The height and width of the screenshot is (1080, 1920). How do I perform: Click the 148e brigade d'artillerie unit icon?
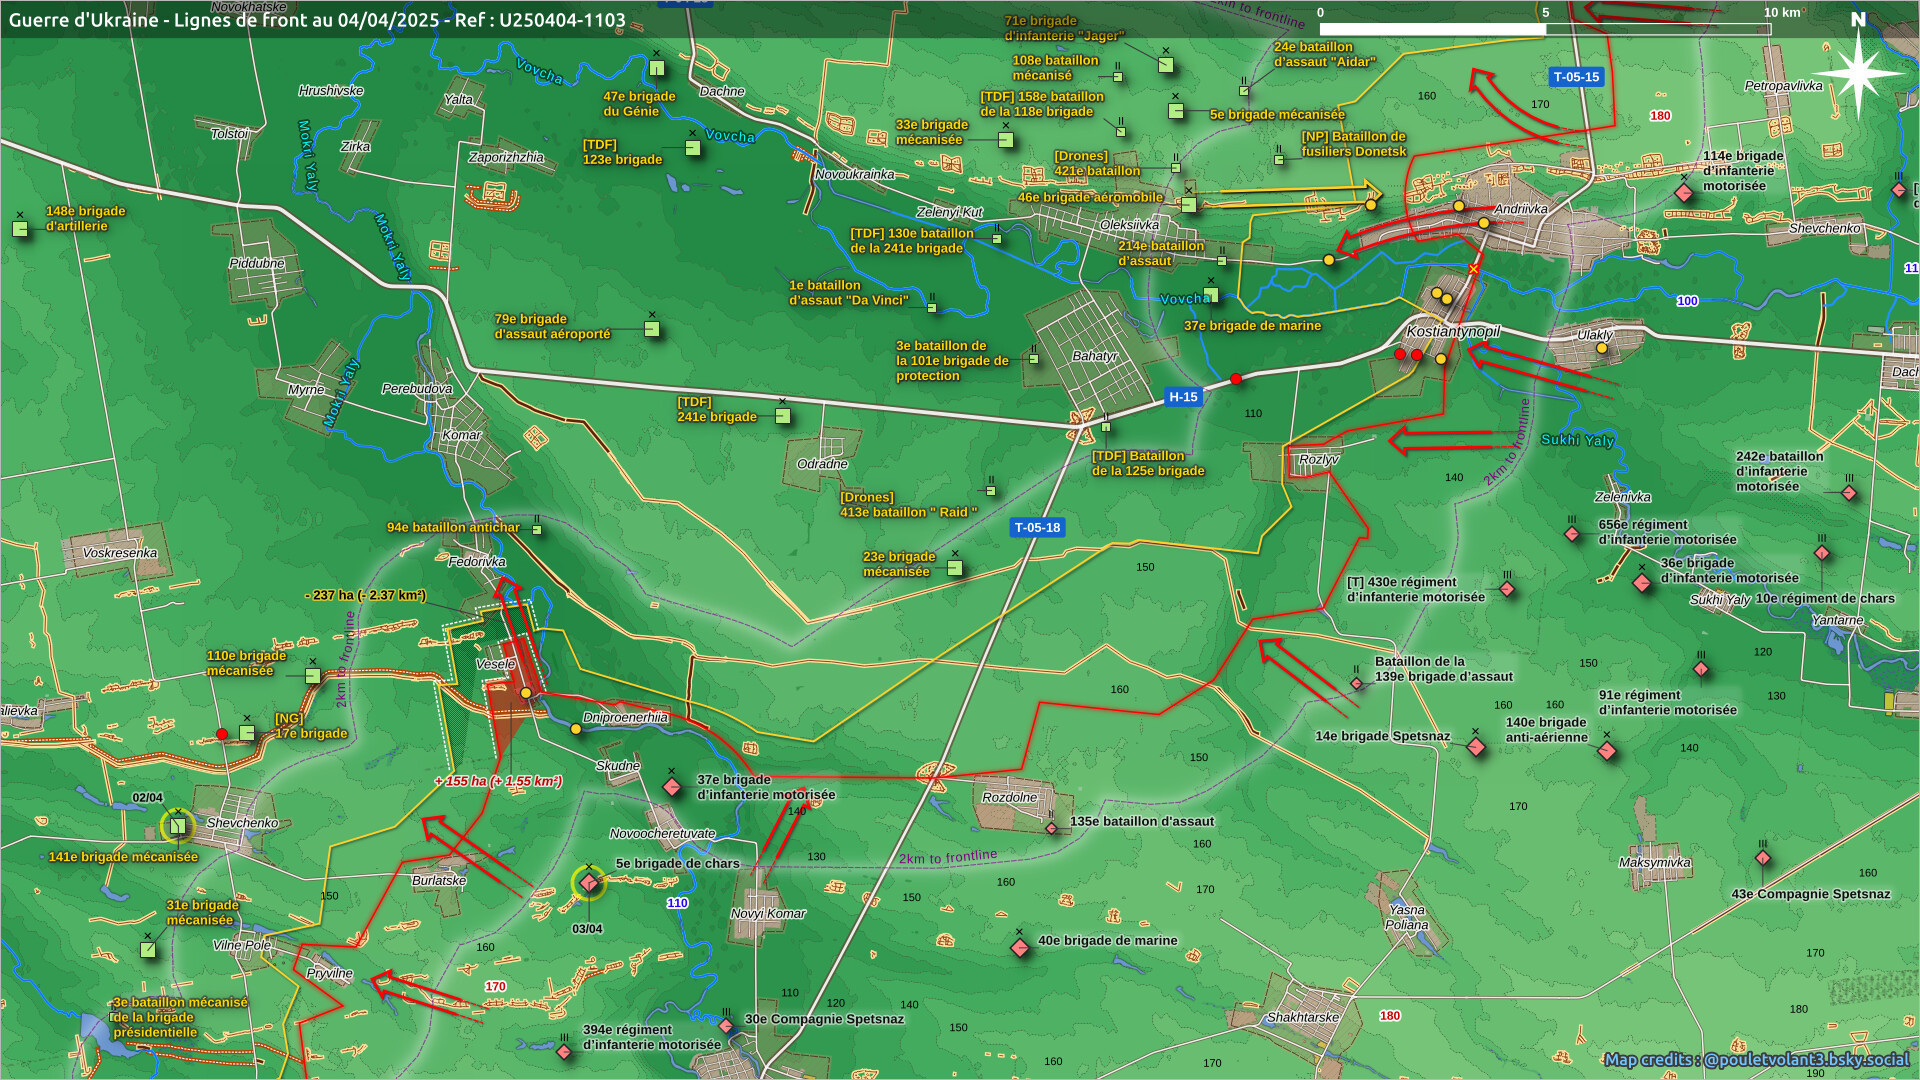point(20,229)
